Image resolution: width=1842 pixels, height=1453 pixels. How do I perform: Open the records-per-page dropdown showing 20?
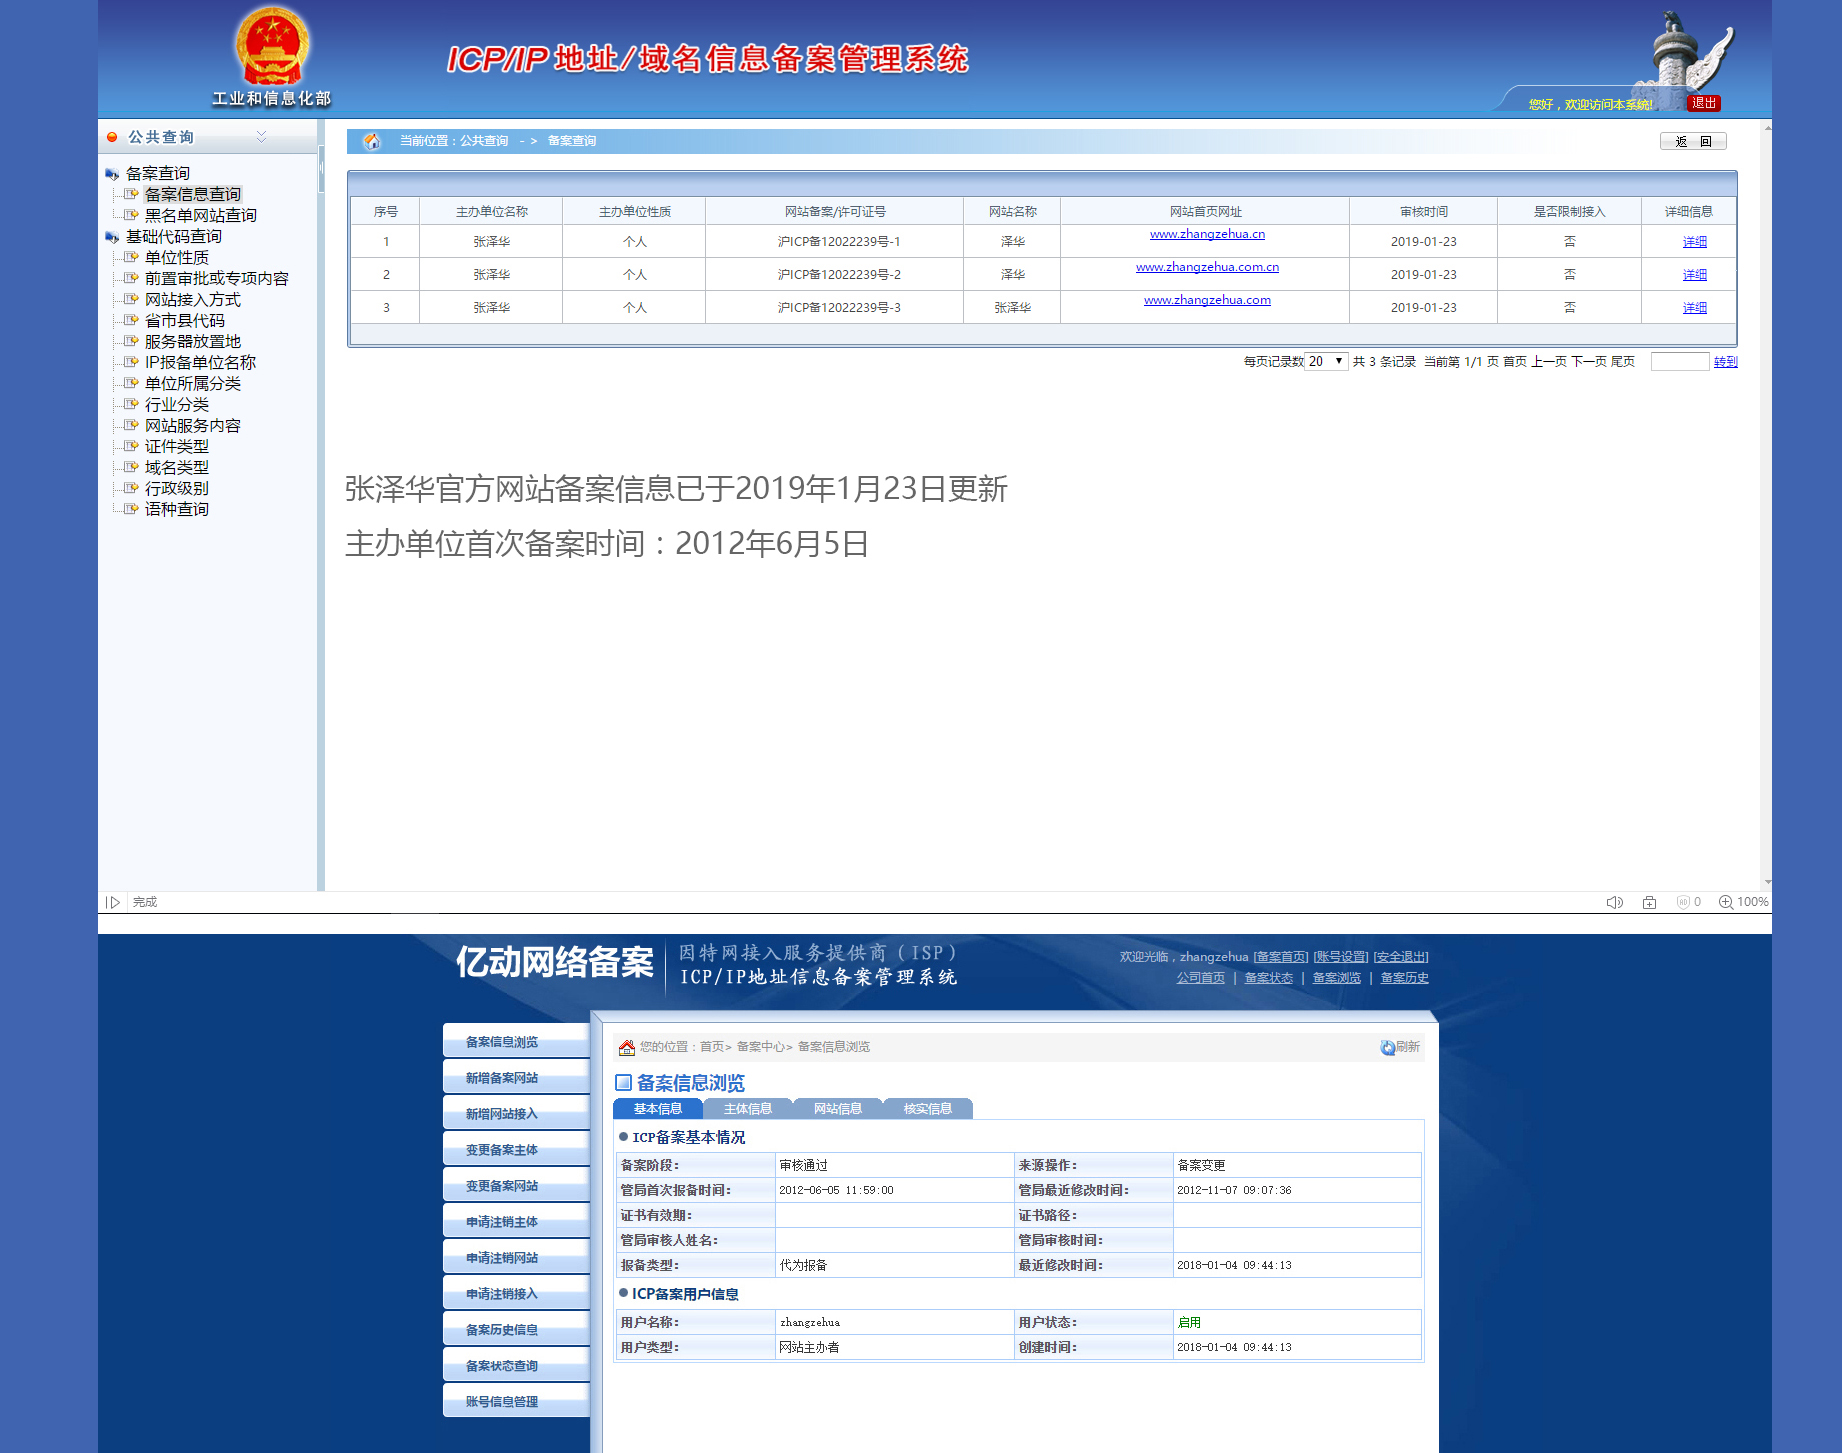point(1327,361)
